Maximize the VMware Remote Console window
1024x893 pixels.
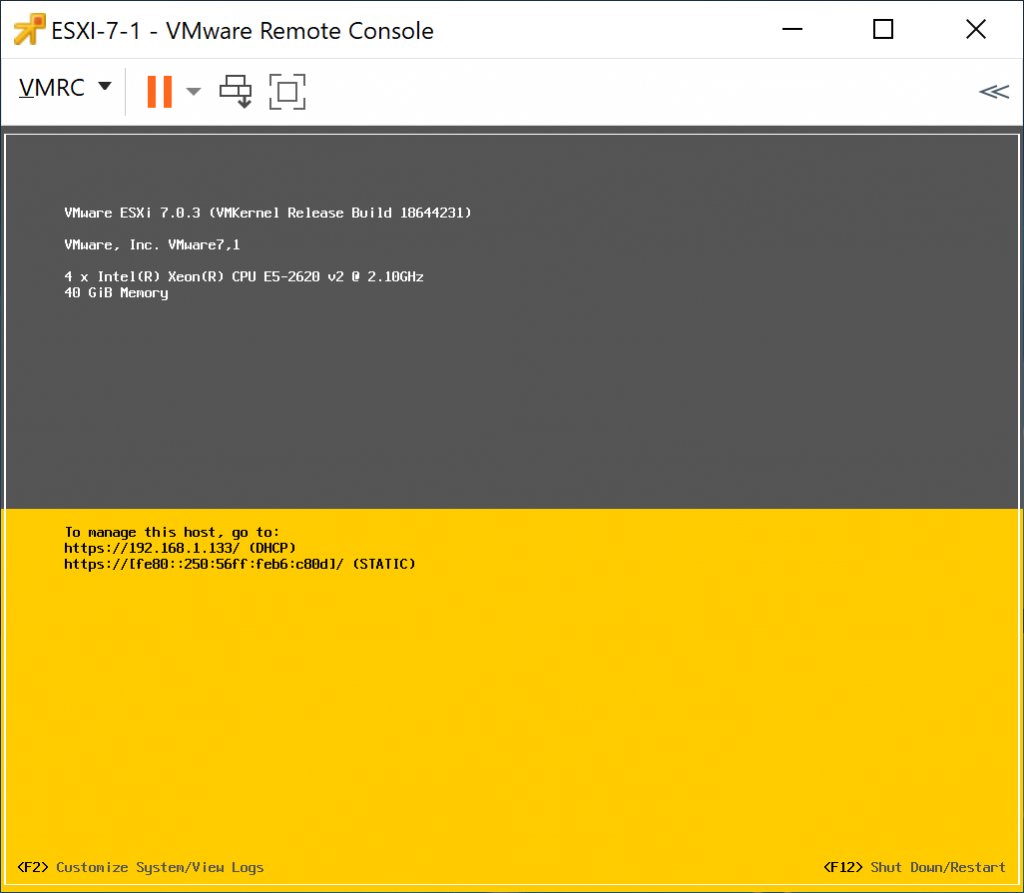[883, 29]
